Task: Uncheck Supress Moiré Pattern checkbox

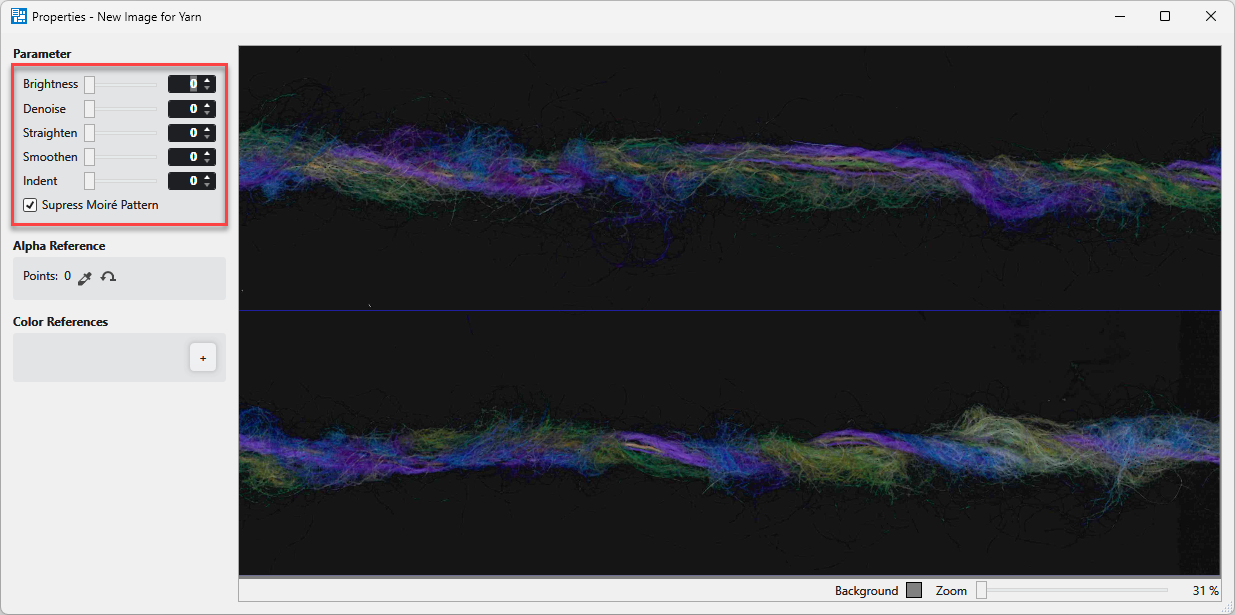Action: (31, 205)
